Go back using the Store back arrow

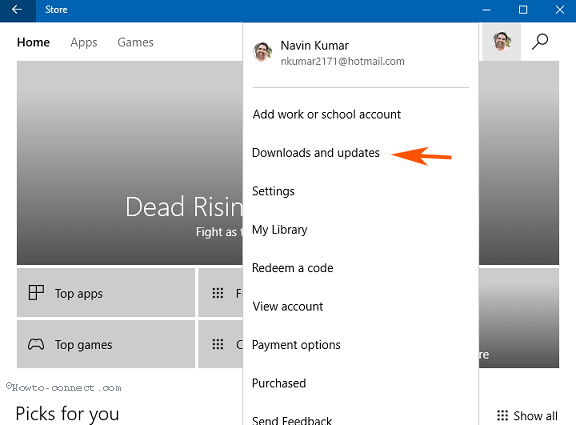tap(17, 10)
